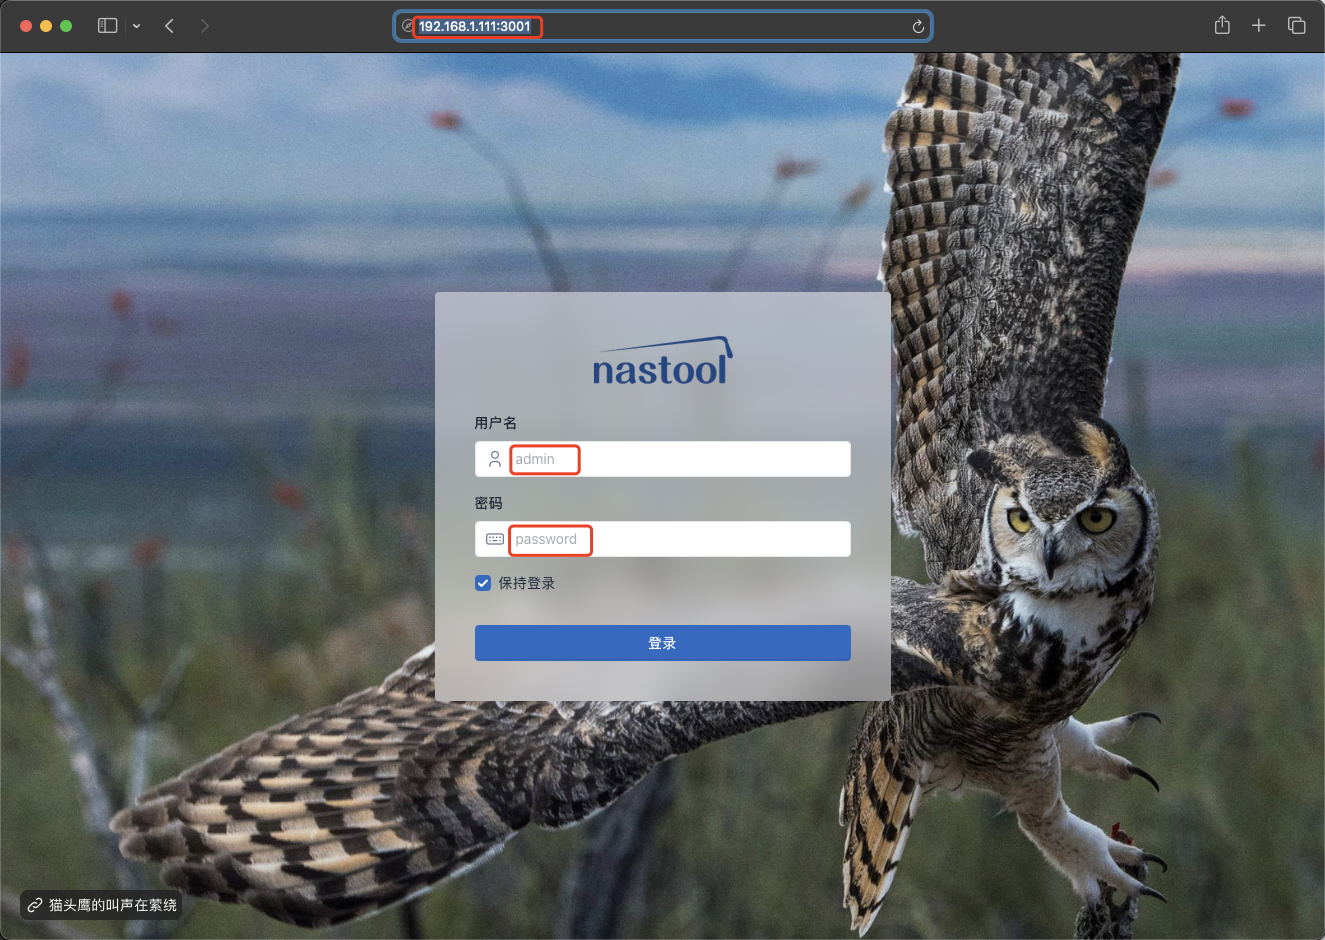
Task: Click the nastool logo
Action: click(663, 362)
